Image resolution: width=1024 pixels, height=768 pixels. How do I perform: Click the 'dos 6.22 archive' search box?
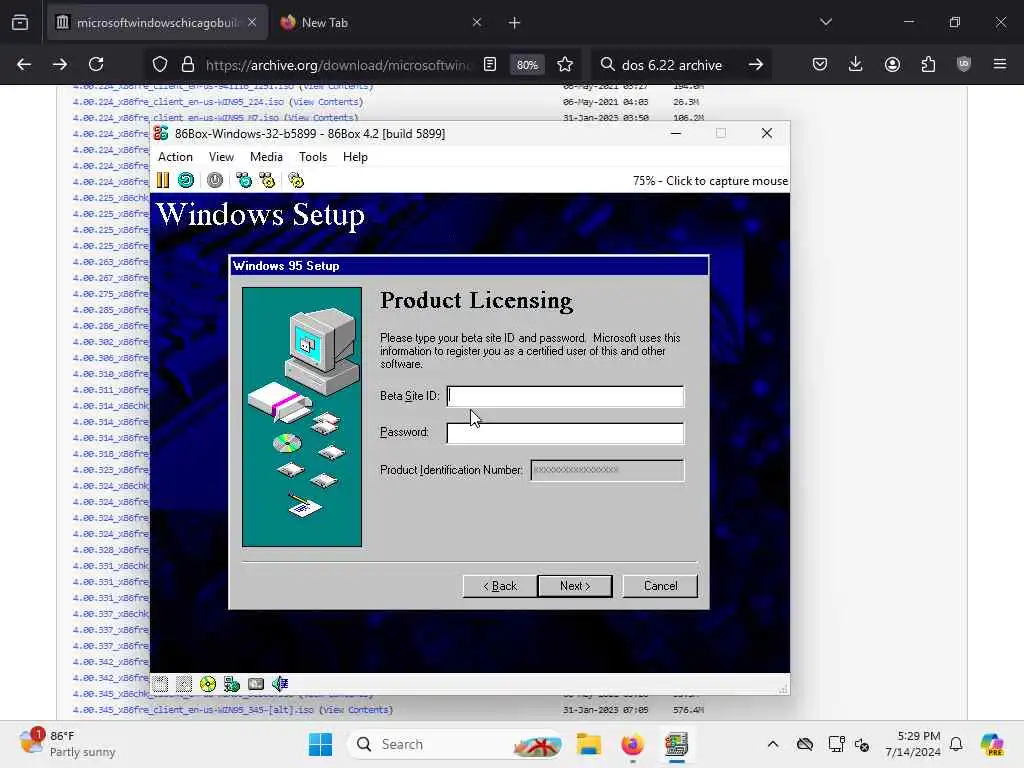coord(671,65)
